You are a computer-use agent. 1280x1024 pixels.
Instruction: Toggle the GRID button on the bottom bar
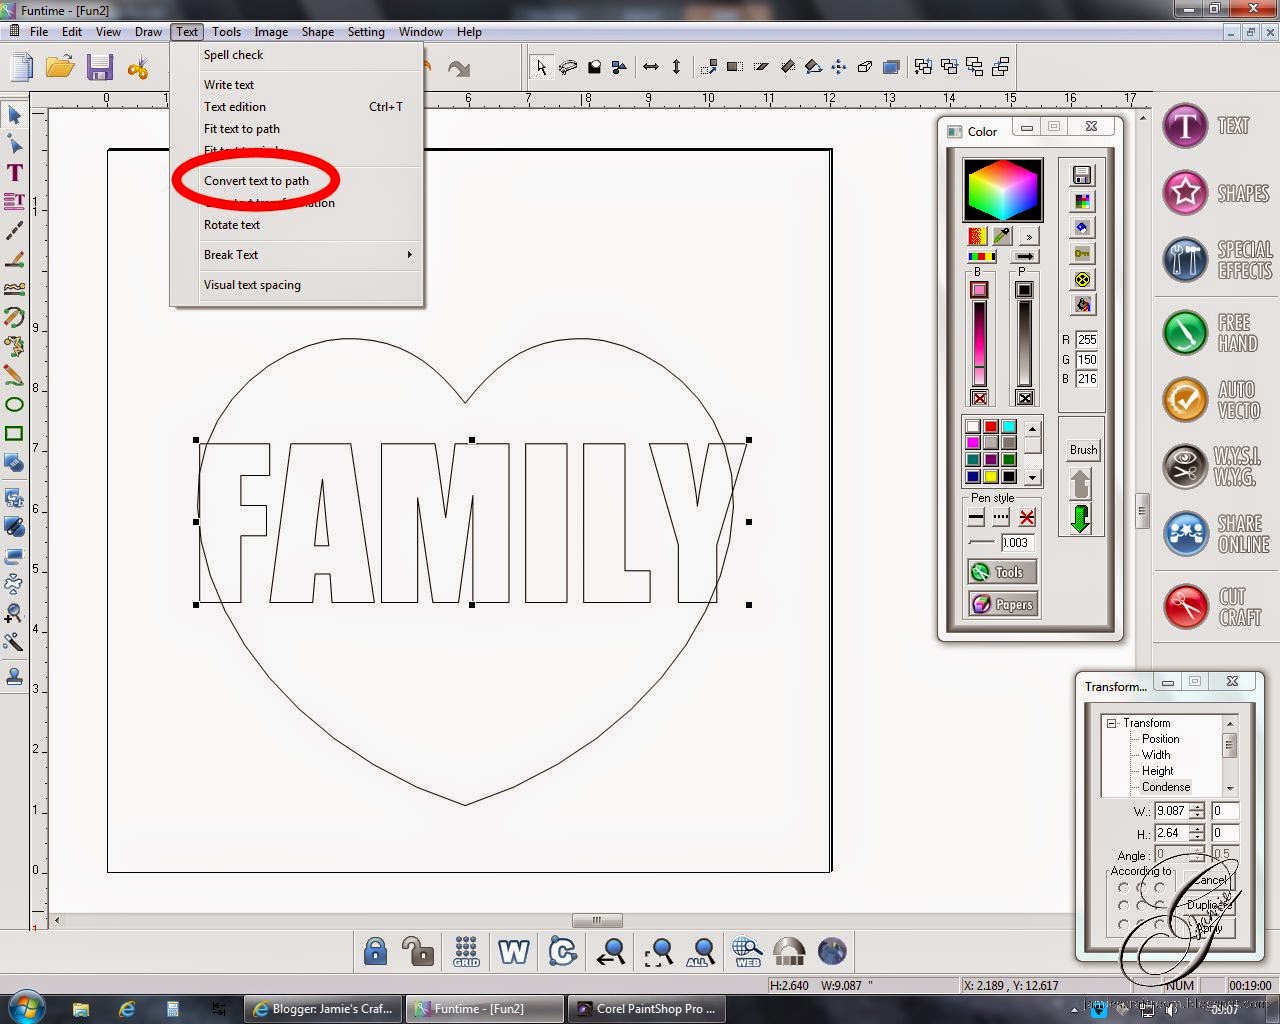click(x=466, y=951)
